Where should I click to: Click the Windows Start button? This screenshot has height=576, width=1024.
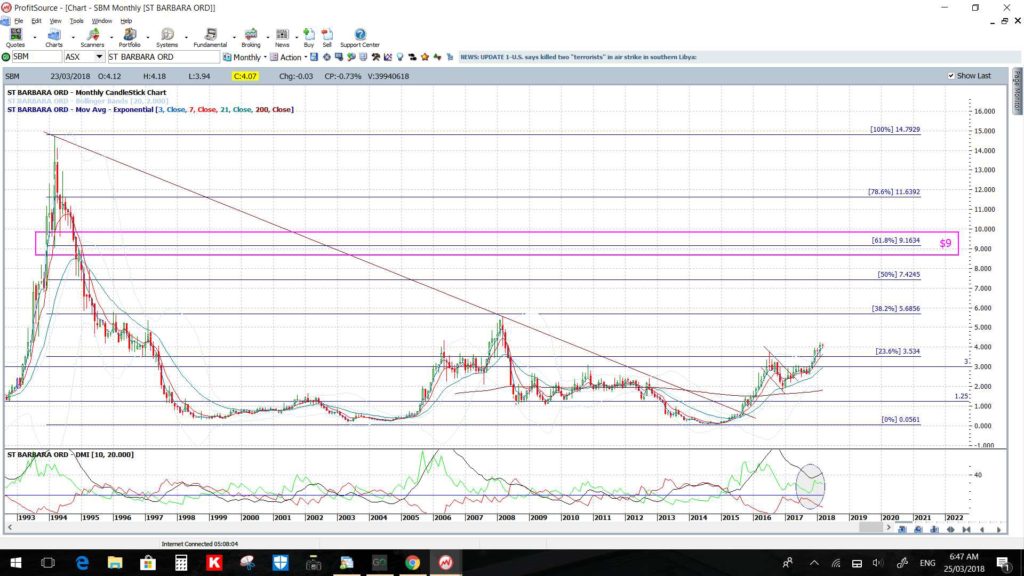point(15,562)
